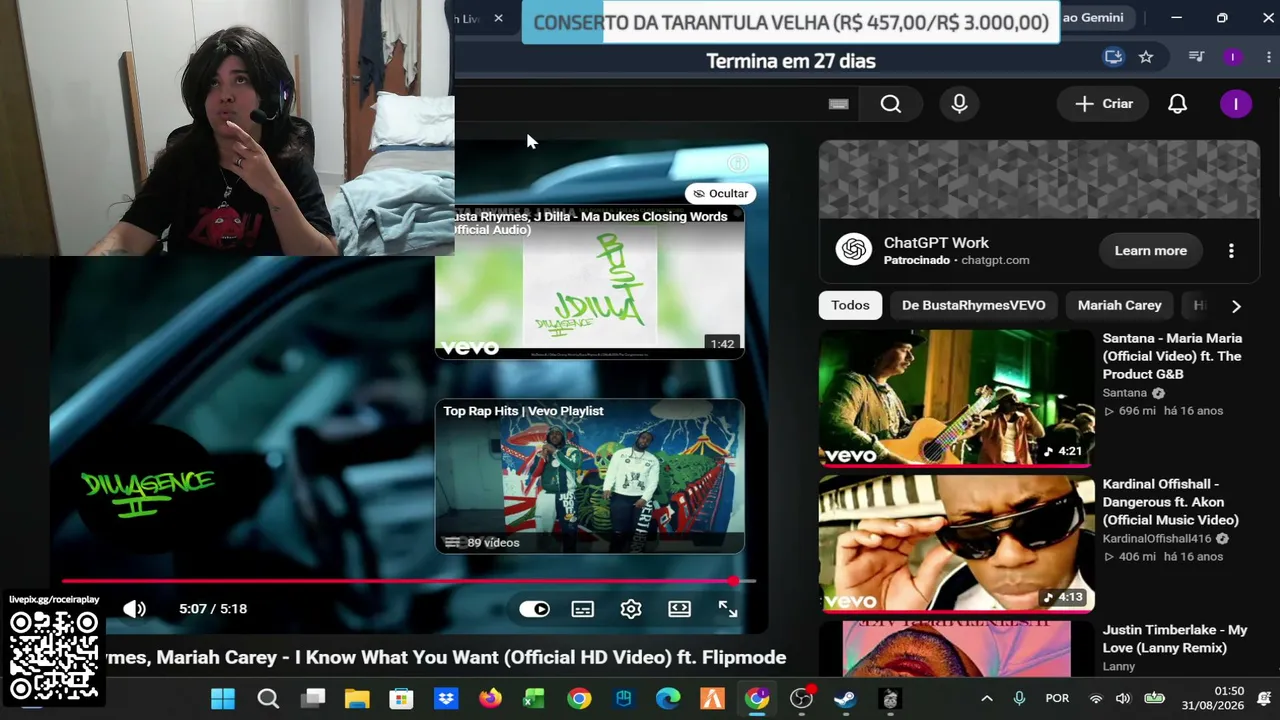
Task: Go to KardinalOffishall416 channel
Action: click(1157, 538)
